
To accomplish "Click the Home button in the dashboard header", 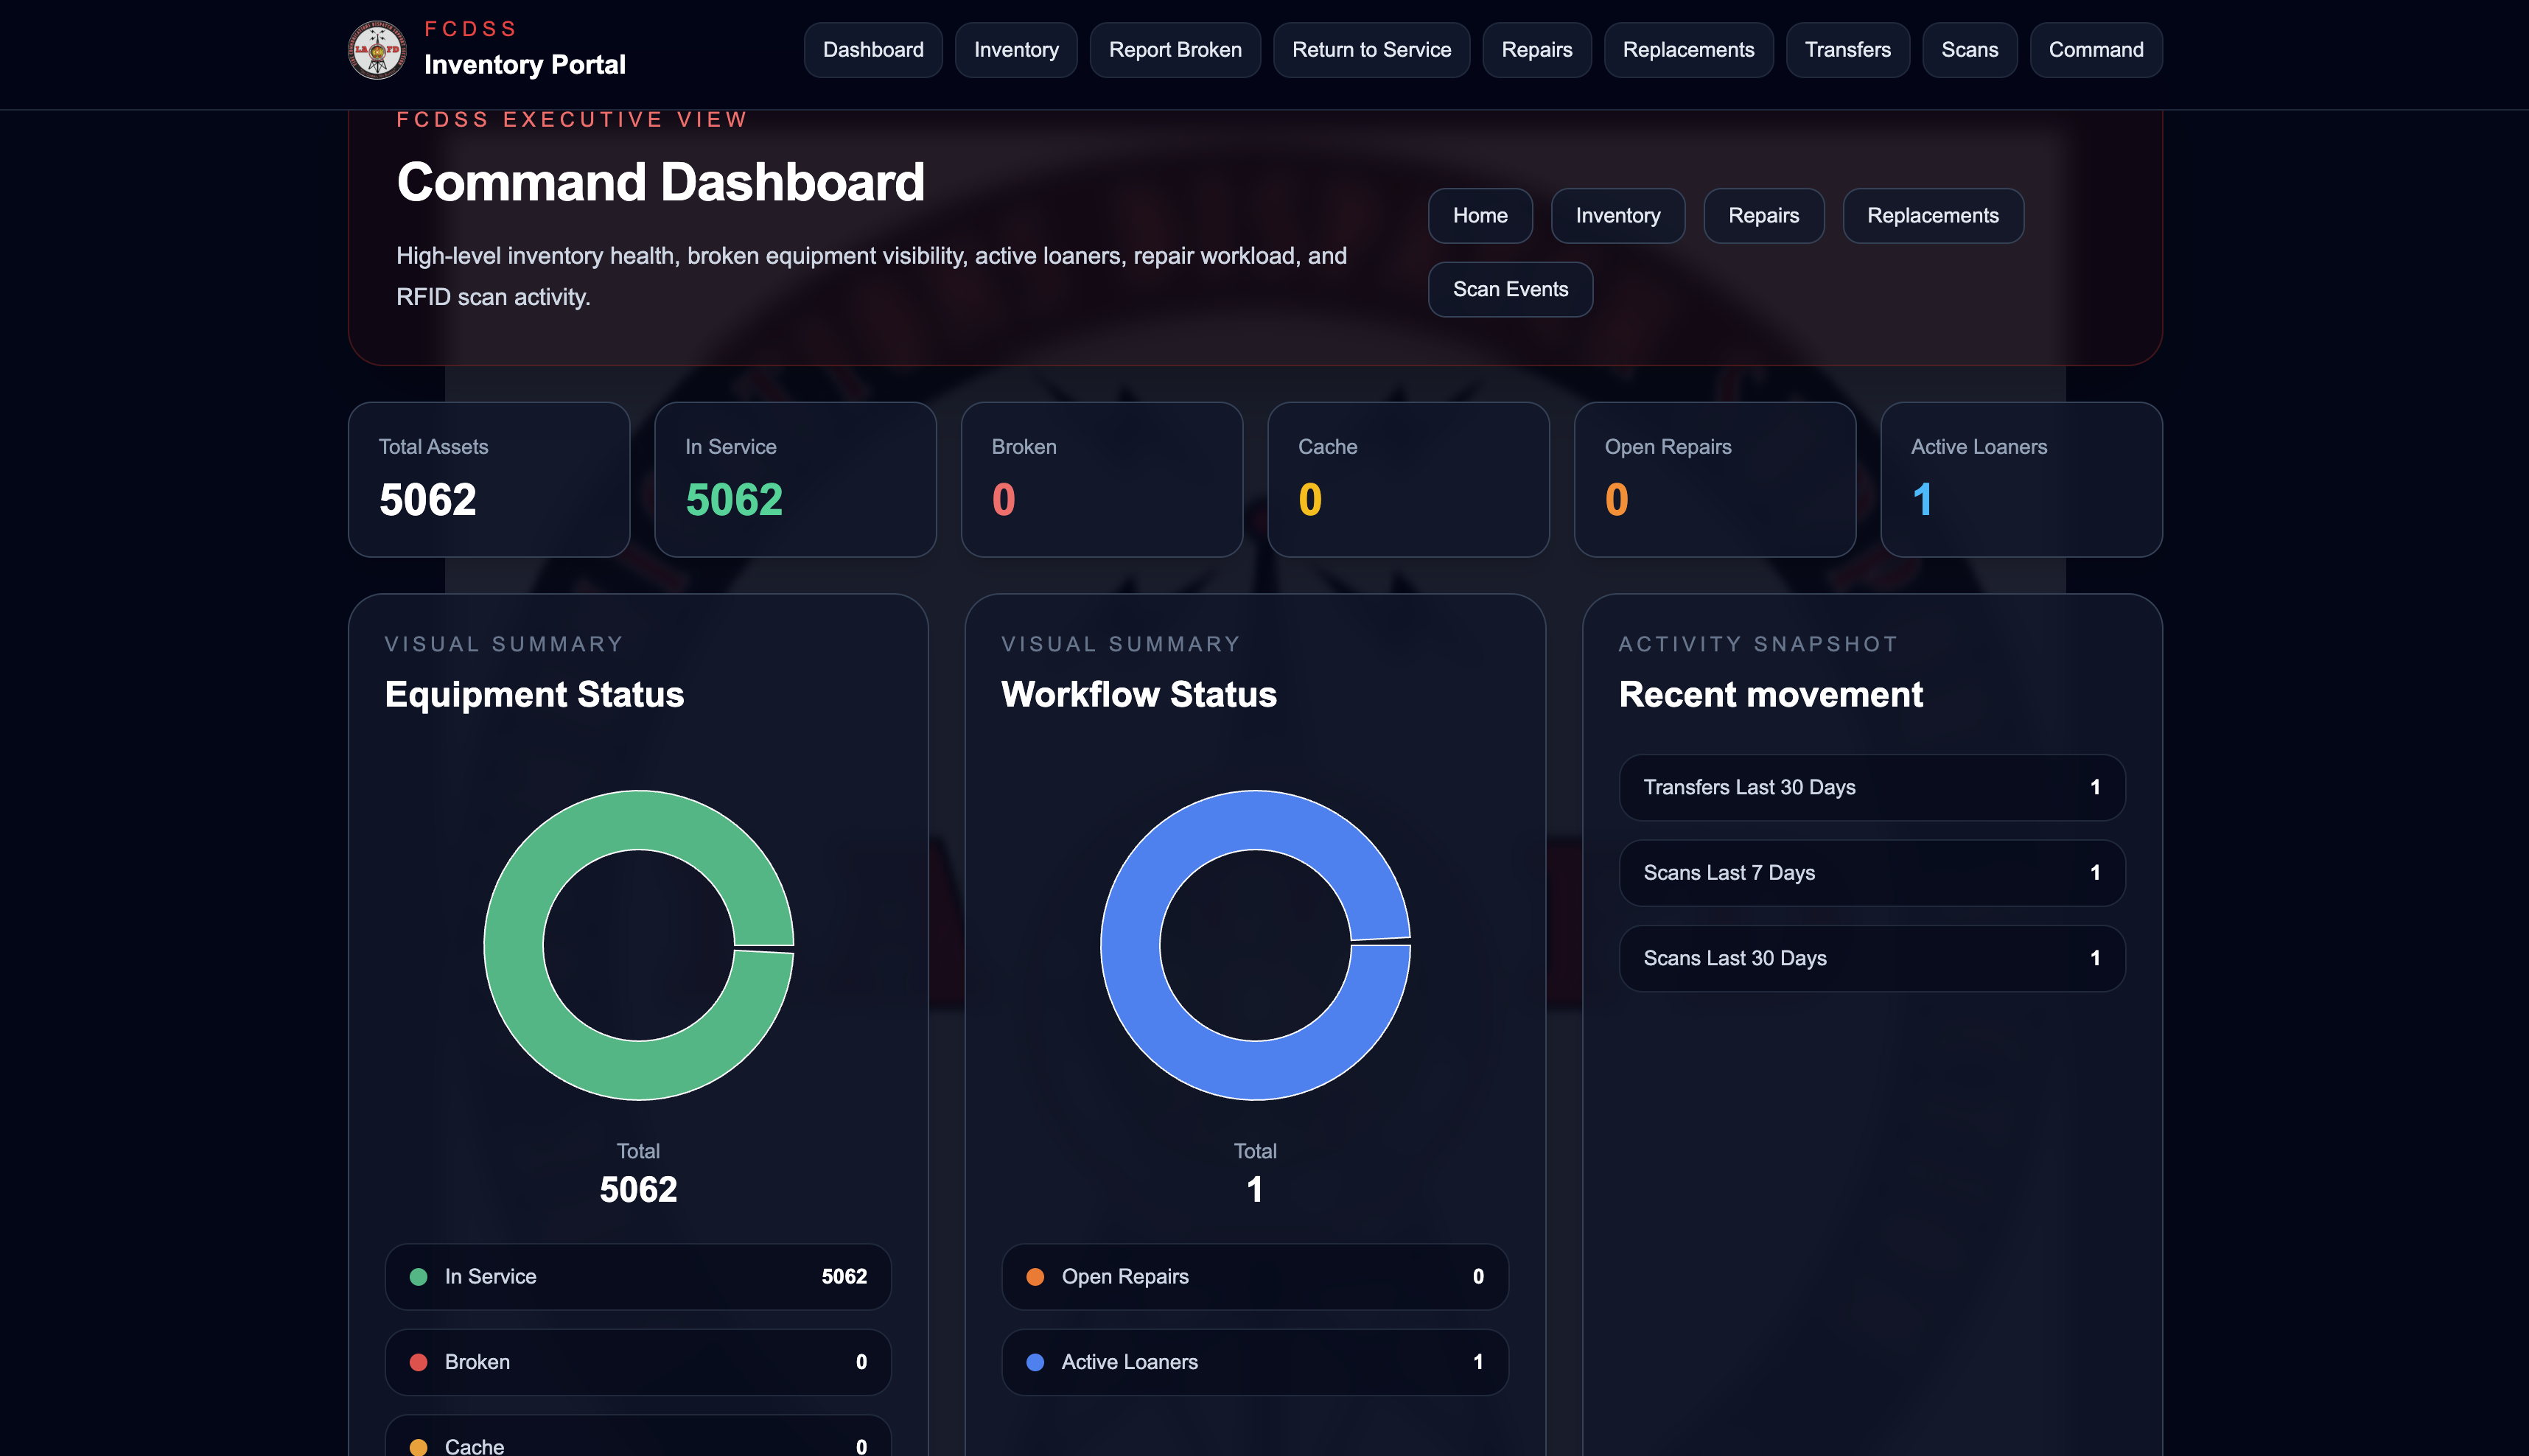I will (x=1480, y=216).
